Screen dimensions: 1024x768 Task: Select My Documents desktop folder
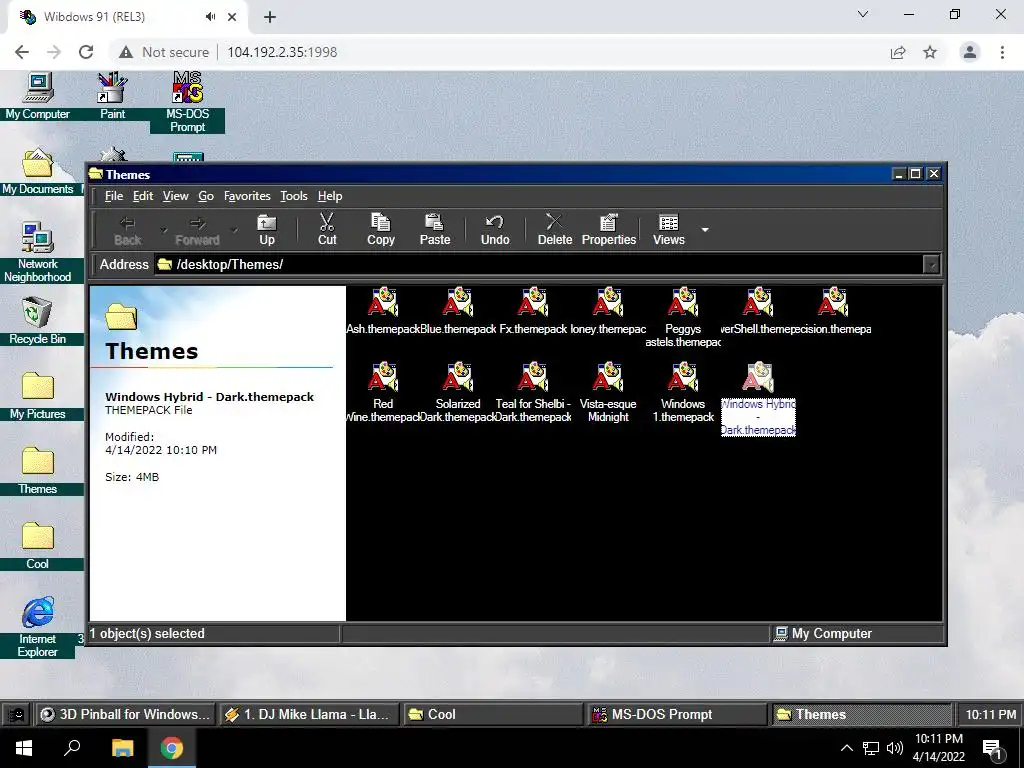[x=38, y=171]
